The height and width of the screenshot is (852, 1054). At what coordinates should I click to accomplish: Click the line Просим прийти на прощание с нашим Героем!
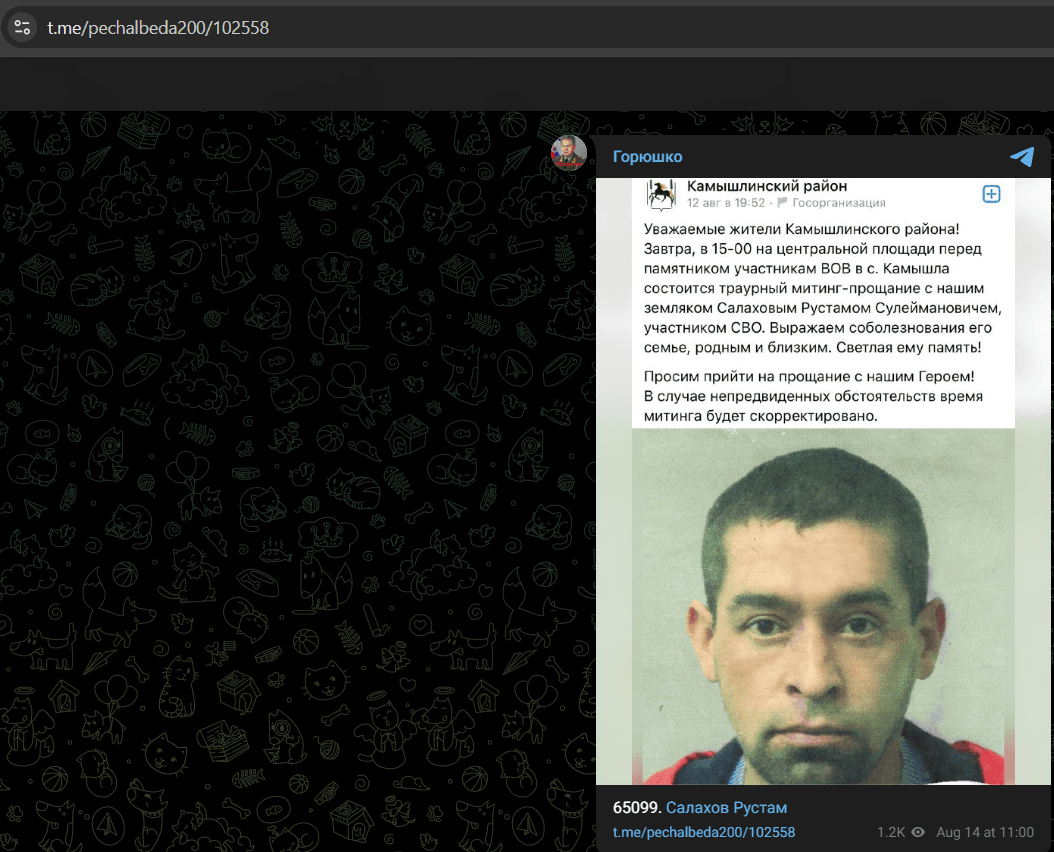click(809, 377)
